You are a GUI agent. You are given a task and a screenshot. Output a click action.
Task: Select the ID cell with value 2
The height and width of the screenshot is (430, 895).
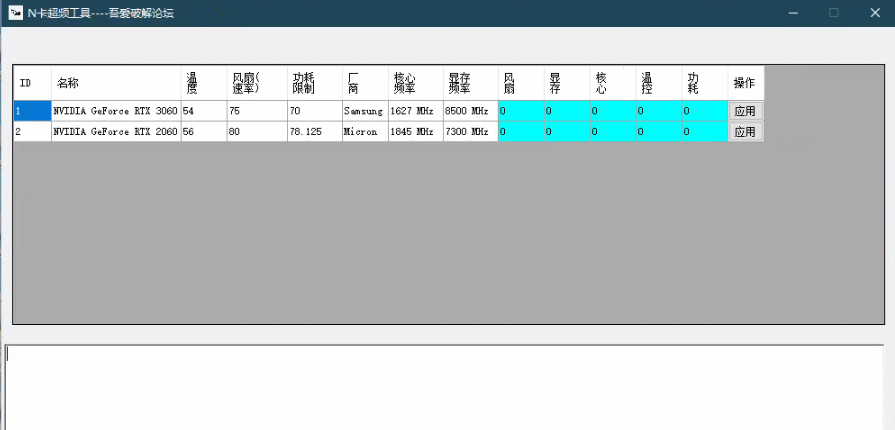pyautogui.click(x=33, y=132)
